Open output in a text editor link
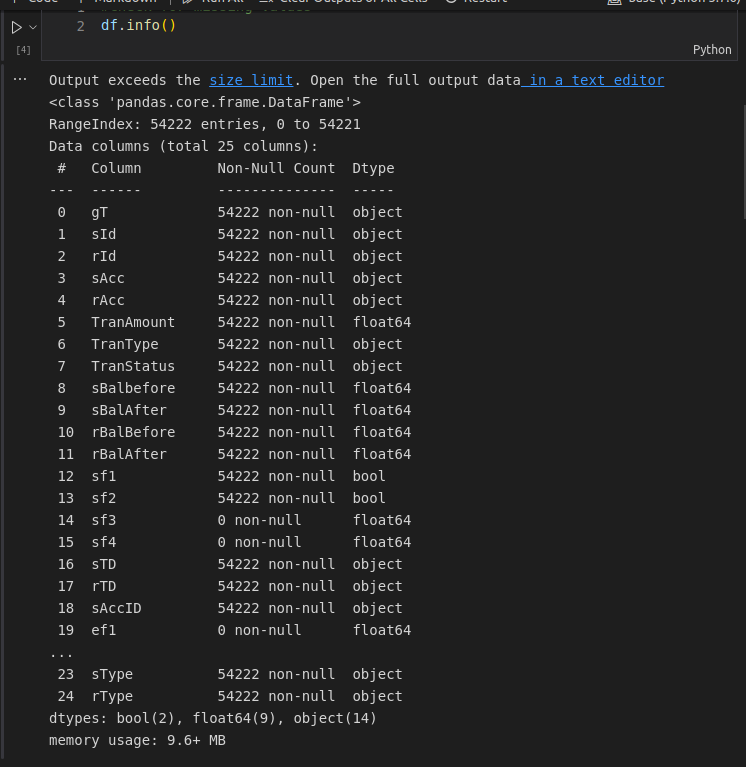746x767 pixels. [596, 80]
